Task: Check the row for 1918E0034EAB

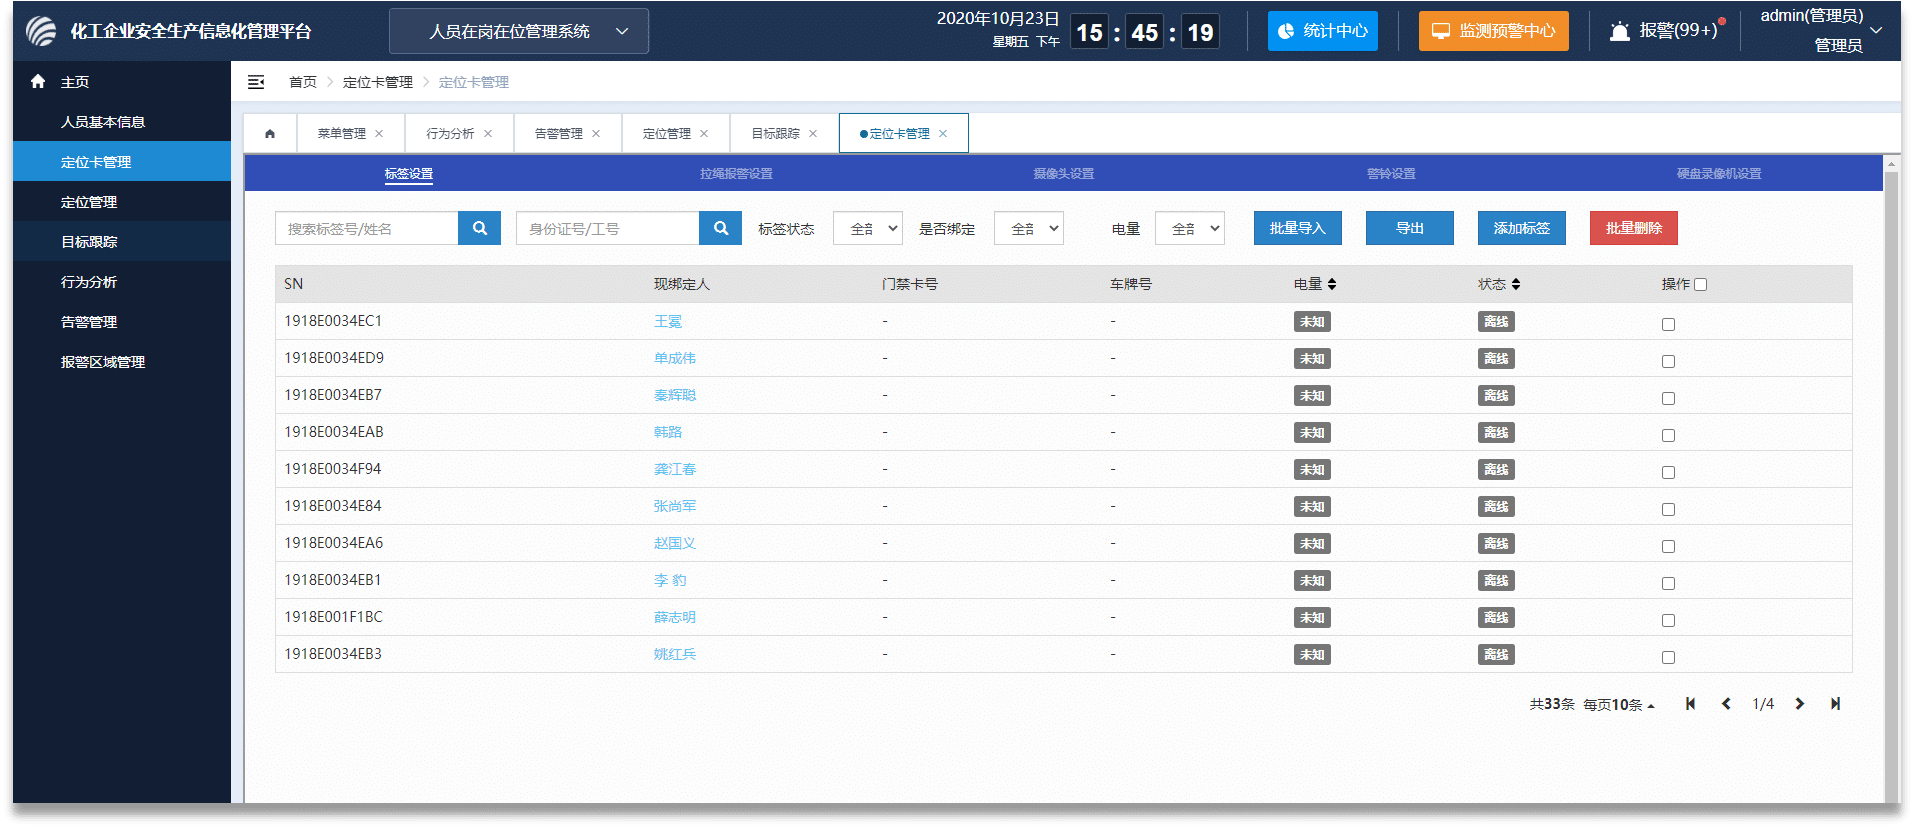Action: click(1668, 435)
